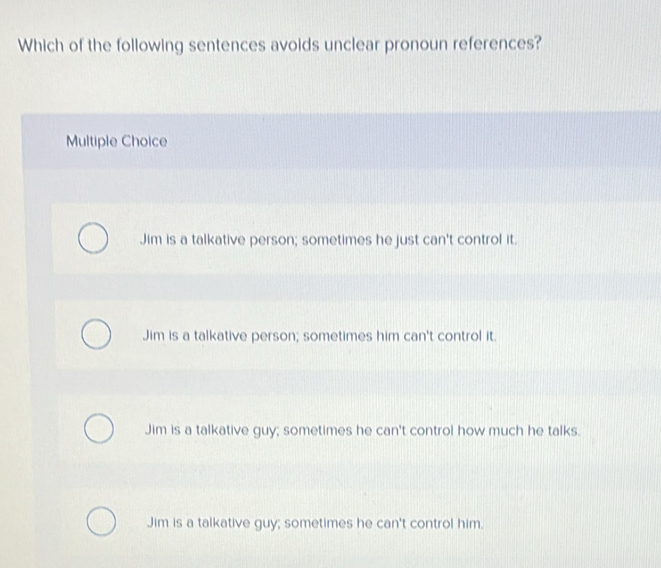The height and width of the screenshot is (568, 661).
Task: Click the word "references?" in the question
Action: pos(497,43)
